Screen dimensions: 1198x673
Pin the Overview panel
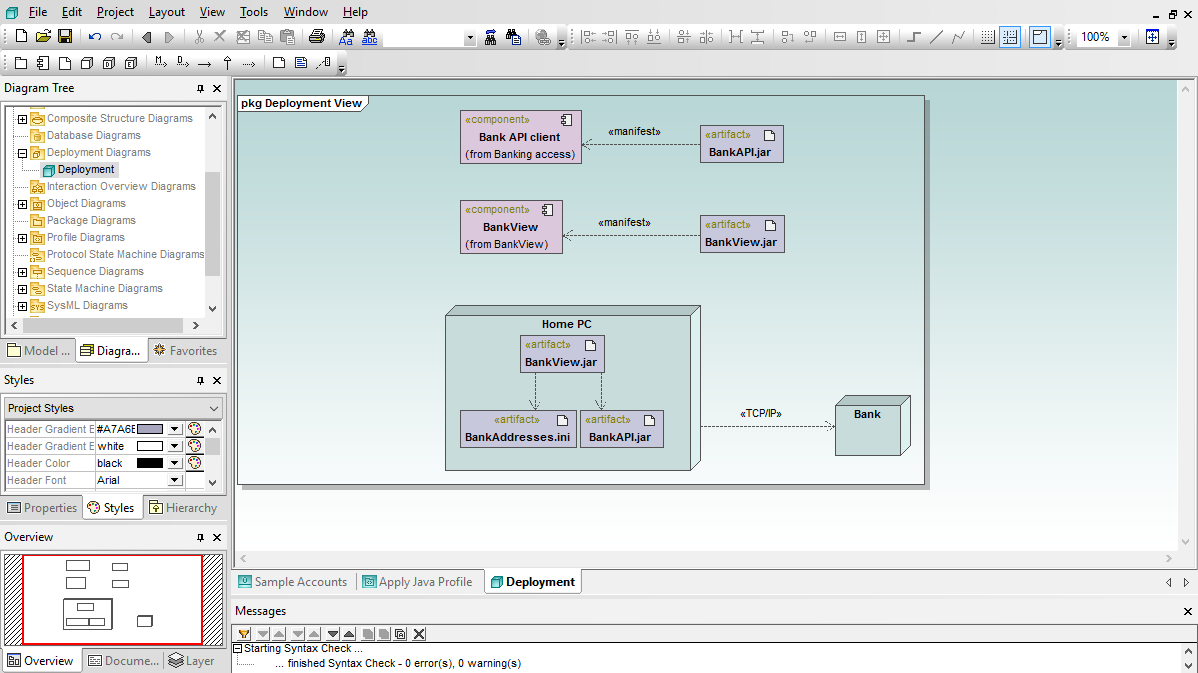tap(200, 538)
